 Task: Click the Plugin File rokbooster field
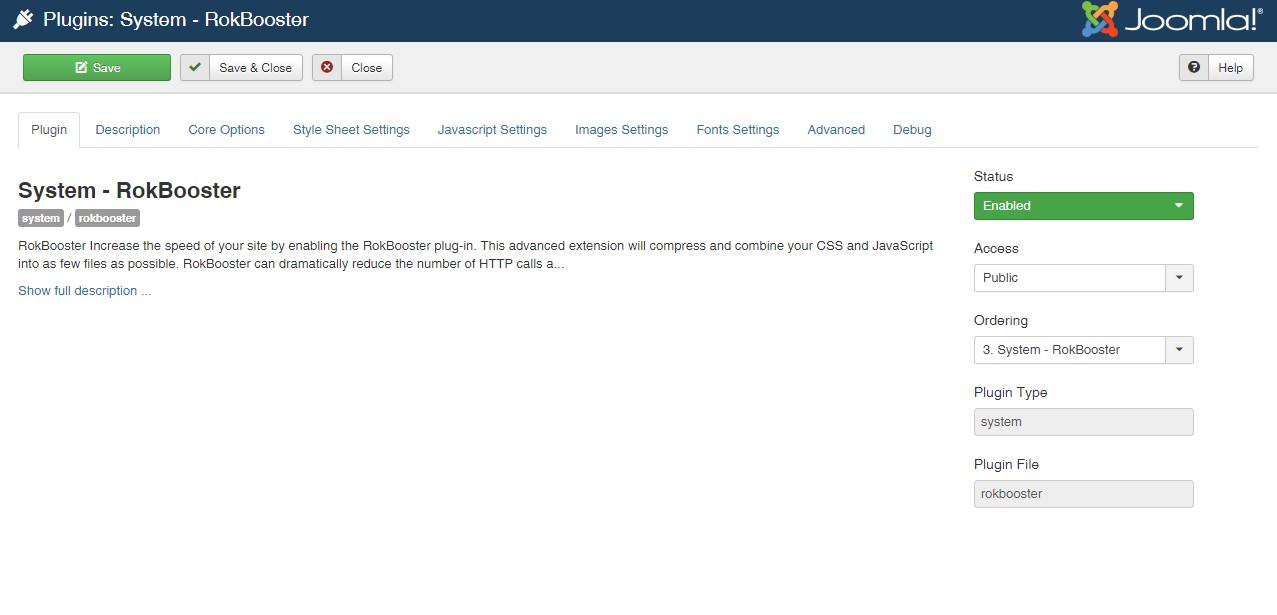coord(1083,493)
